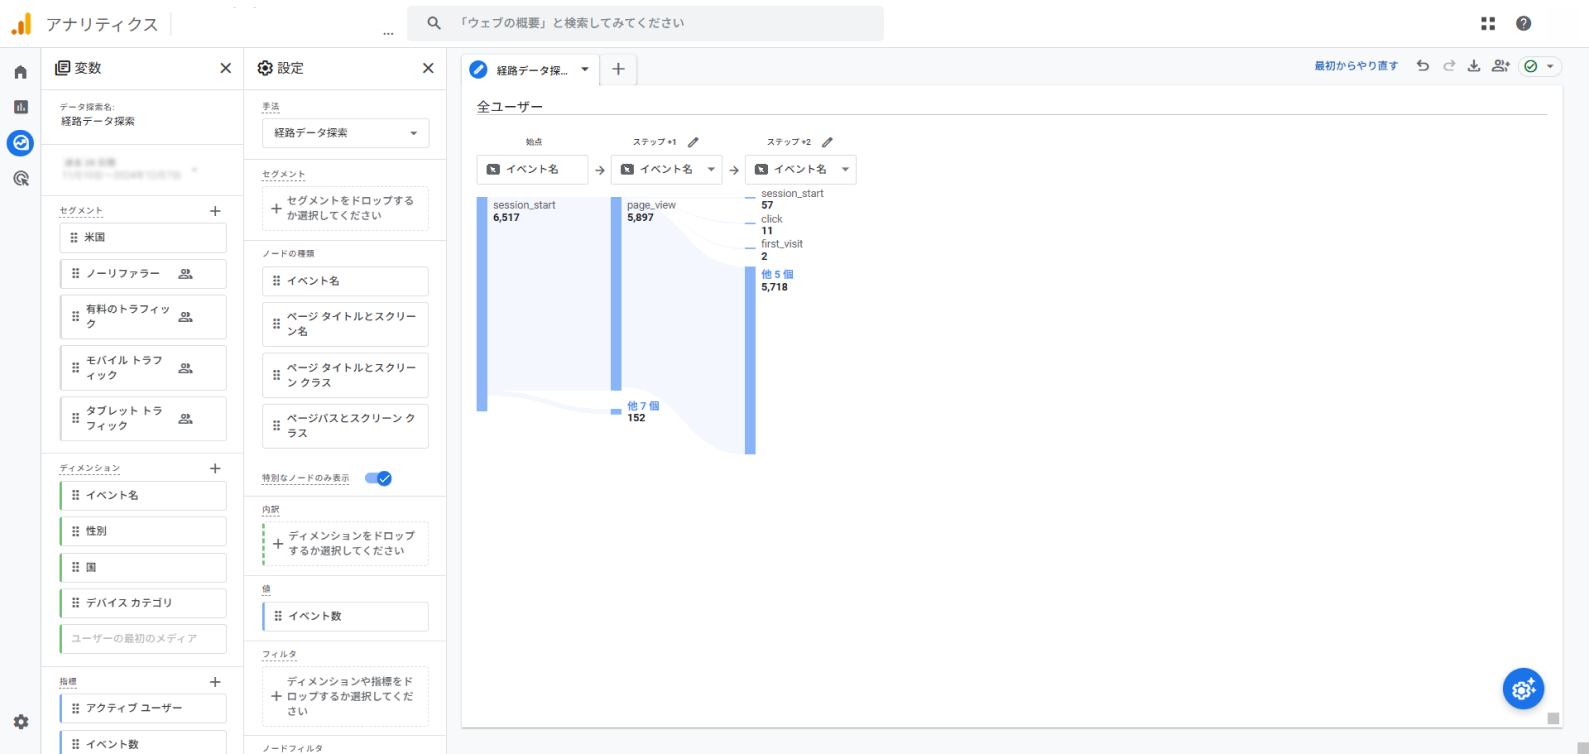1589x754 pixels.
Task: Select the イベント名 dimension
Action: pyautogui.click(x=143, y=496)
